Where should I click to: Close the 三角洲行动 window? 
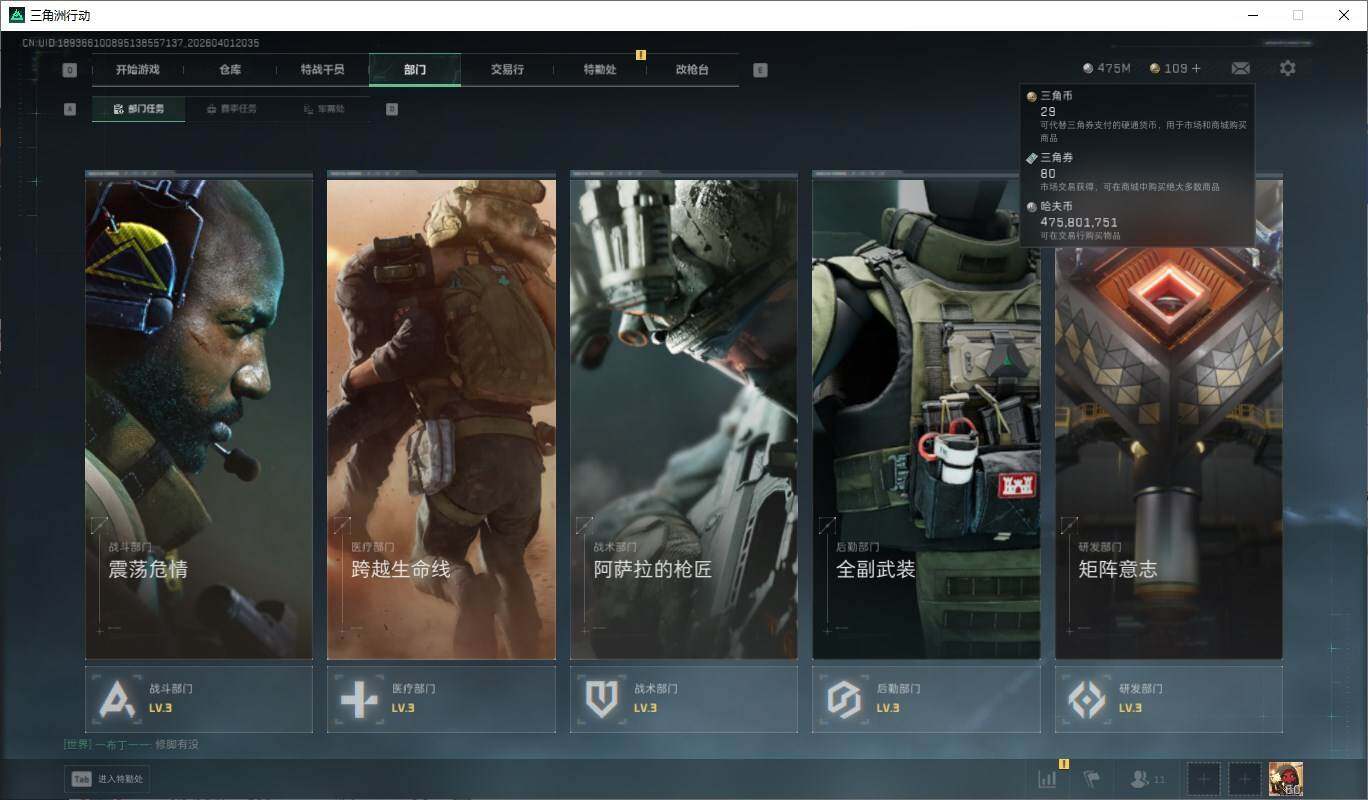(x=1344, y=15)
